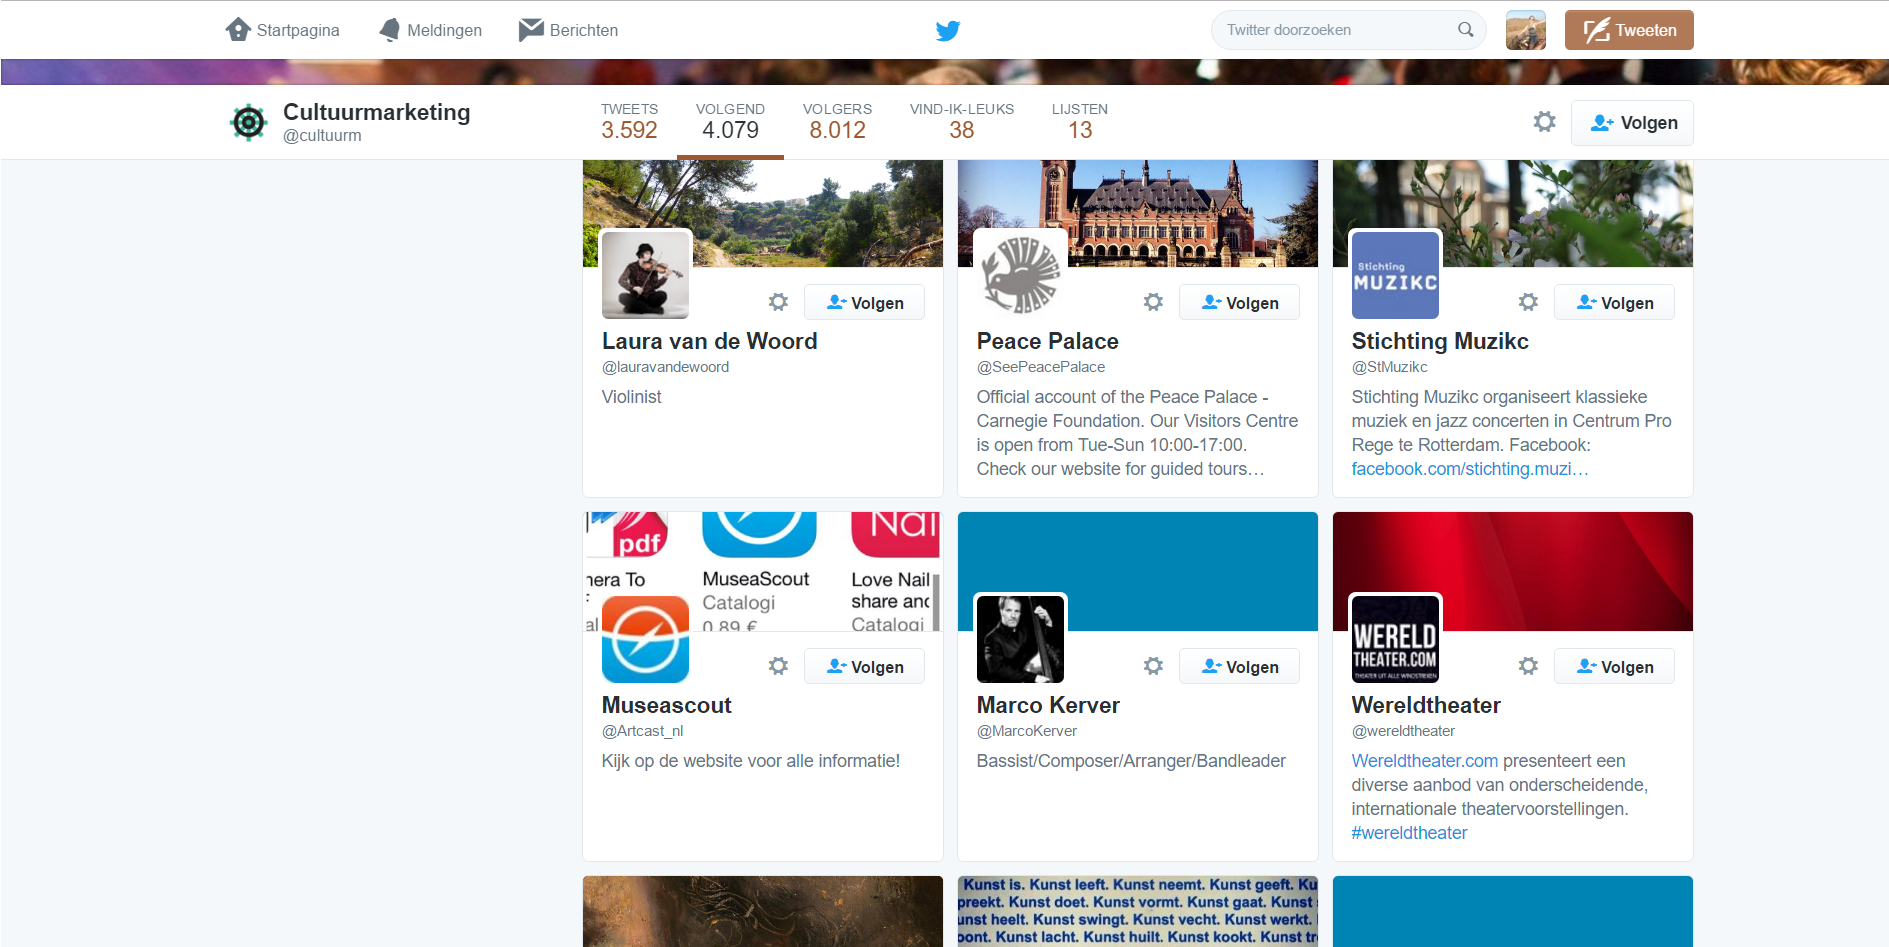Open gear menu on Wereldtheater card
The width and height of the screenshot is (1889, 947).
(x=1529, y=666)
